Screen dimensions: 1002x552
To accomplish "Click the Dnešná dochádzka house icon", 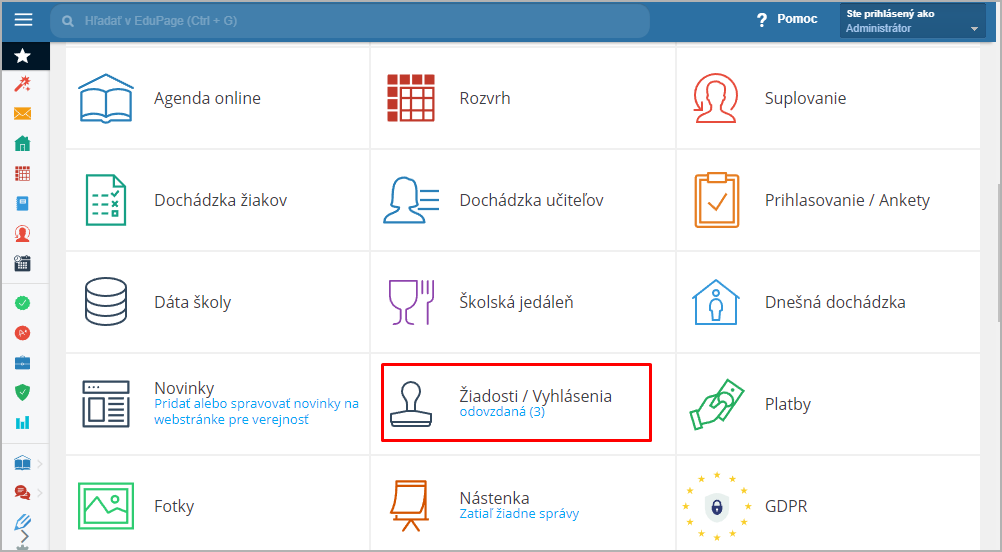I will (716, 302).
